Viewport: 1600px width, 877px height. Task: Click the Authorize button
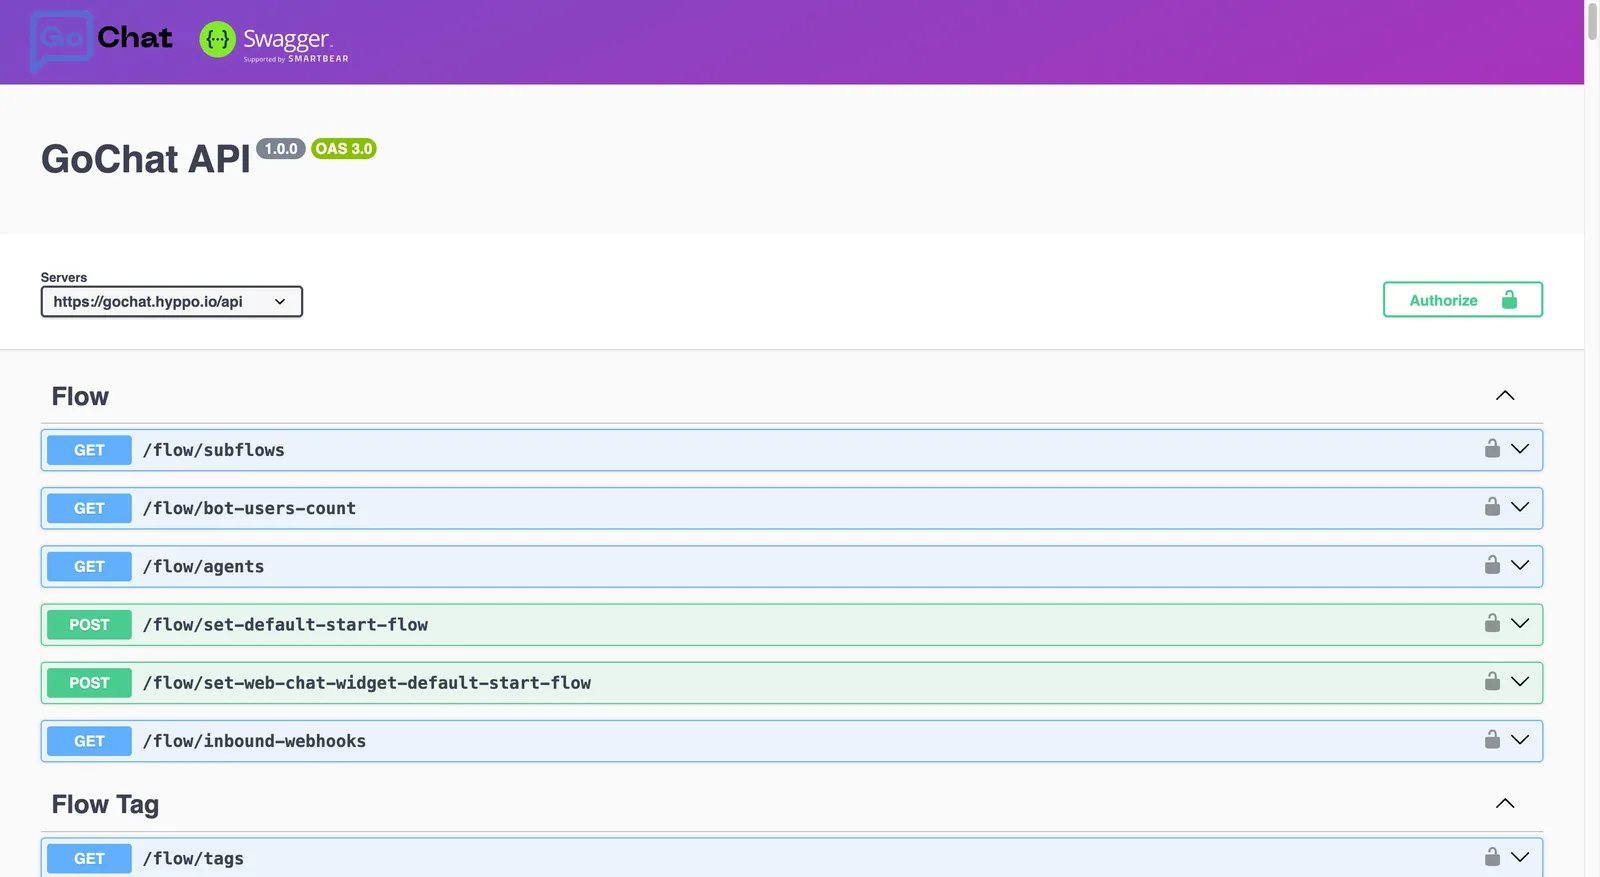(x=1463, y=300)
